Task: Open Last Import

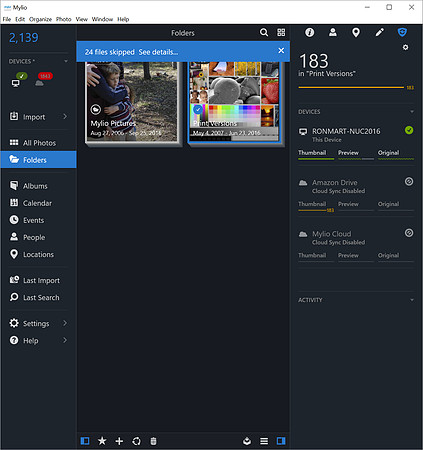Action: (x=38, y=280)
